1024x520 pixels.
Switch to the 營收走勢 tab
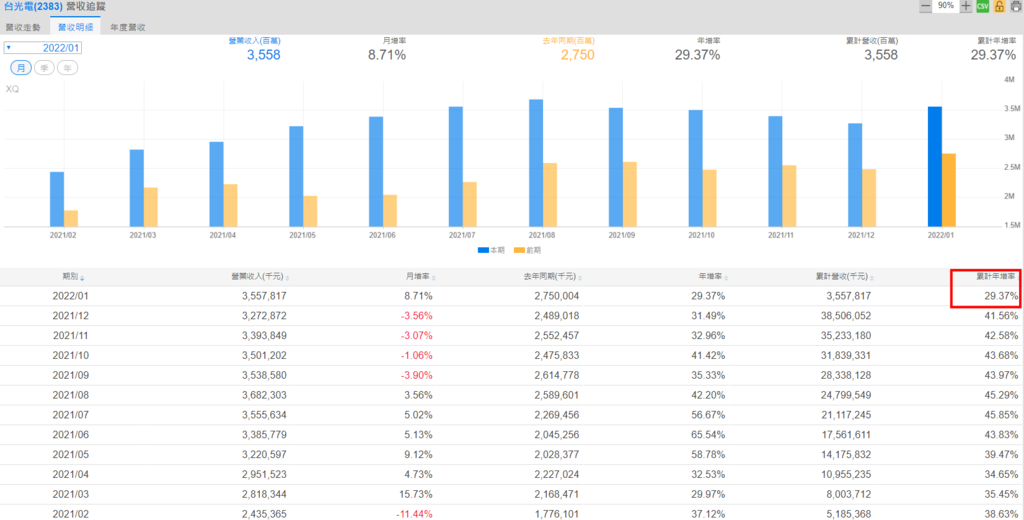coord(24,27)
